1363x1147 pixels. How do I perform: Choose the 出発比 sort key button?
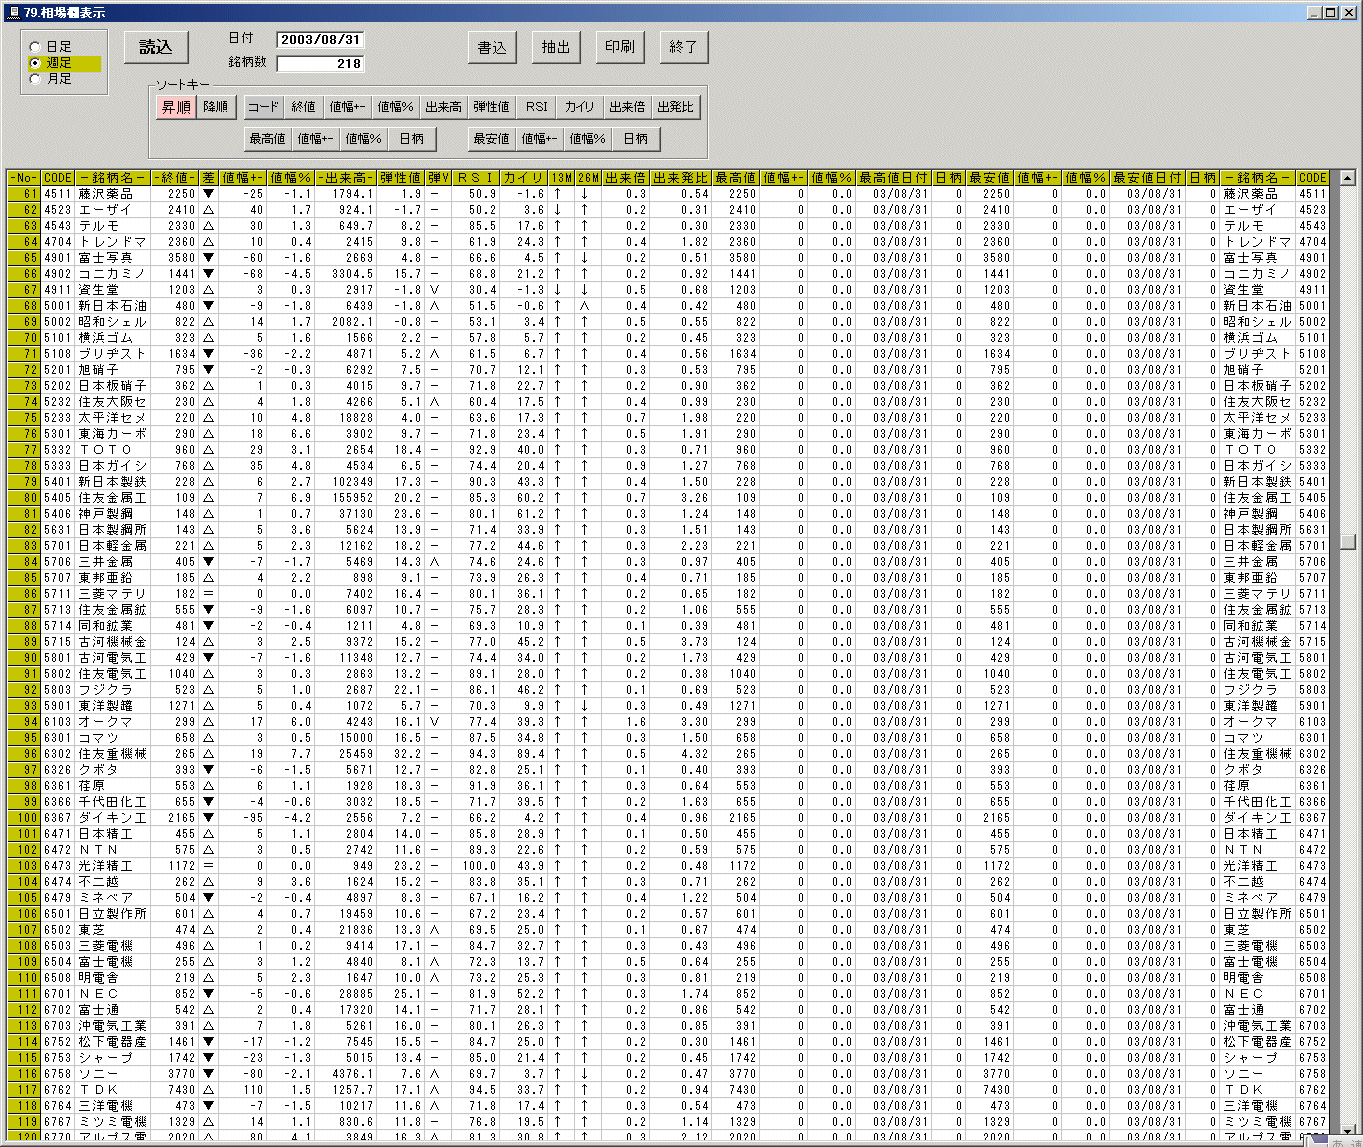click(x=676, y=107)
